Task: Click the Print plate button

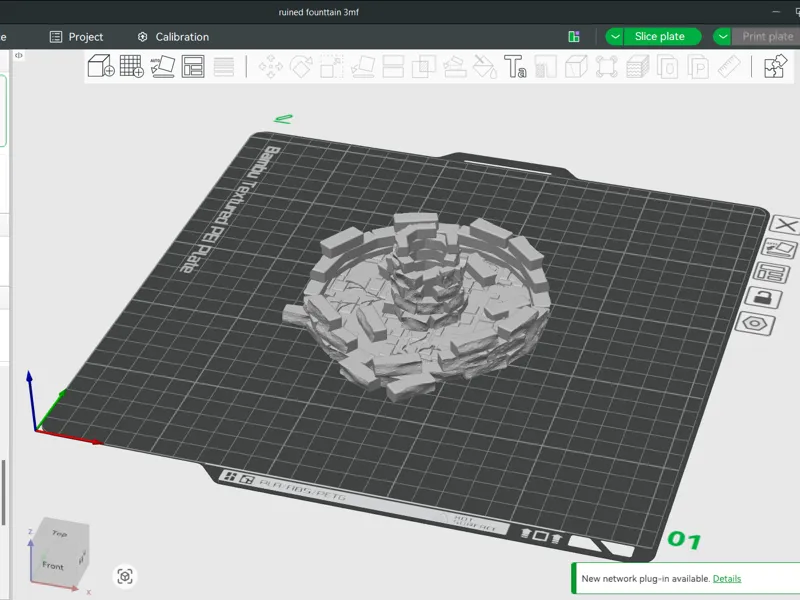Action: (766, 37)
